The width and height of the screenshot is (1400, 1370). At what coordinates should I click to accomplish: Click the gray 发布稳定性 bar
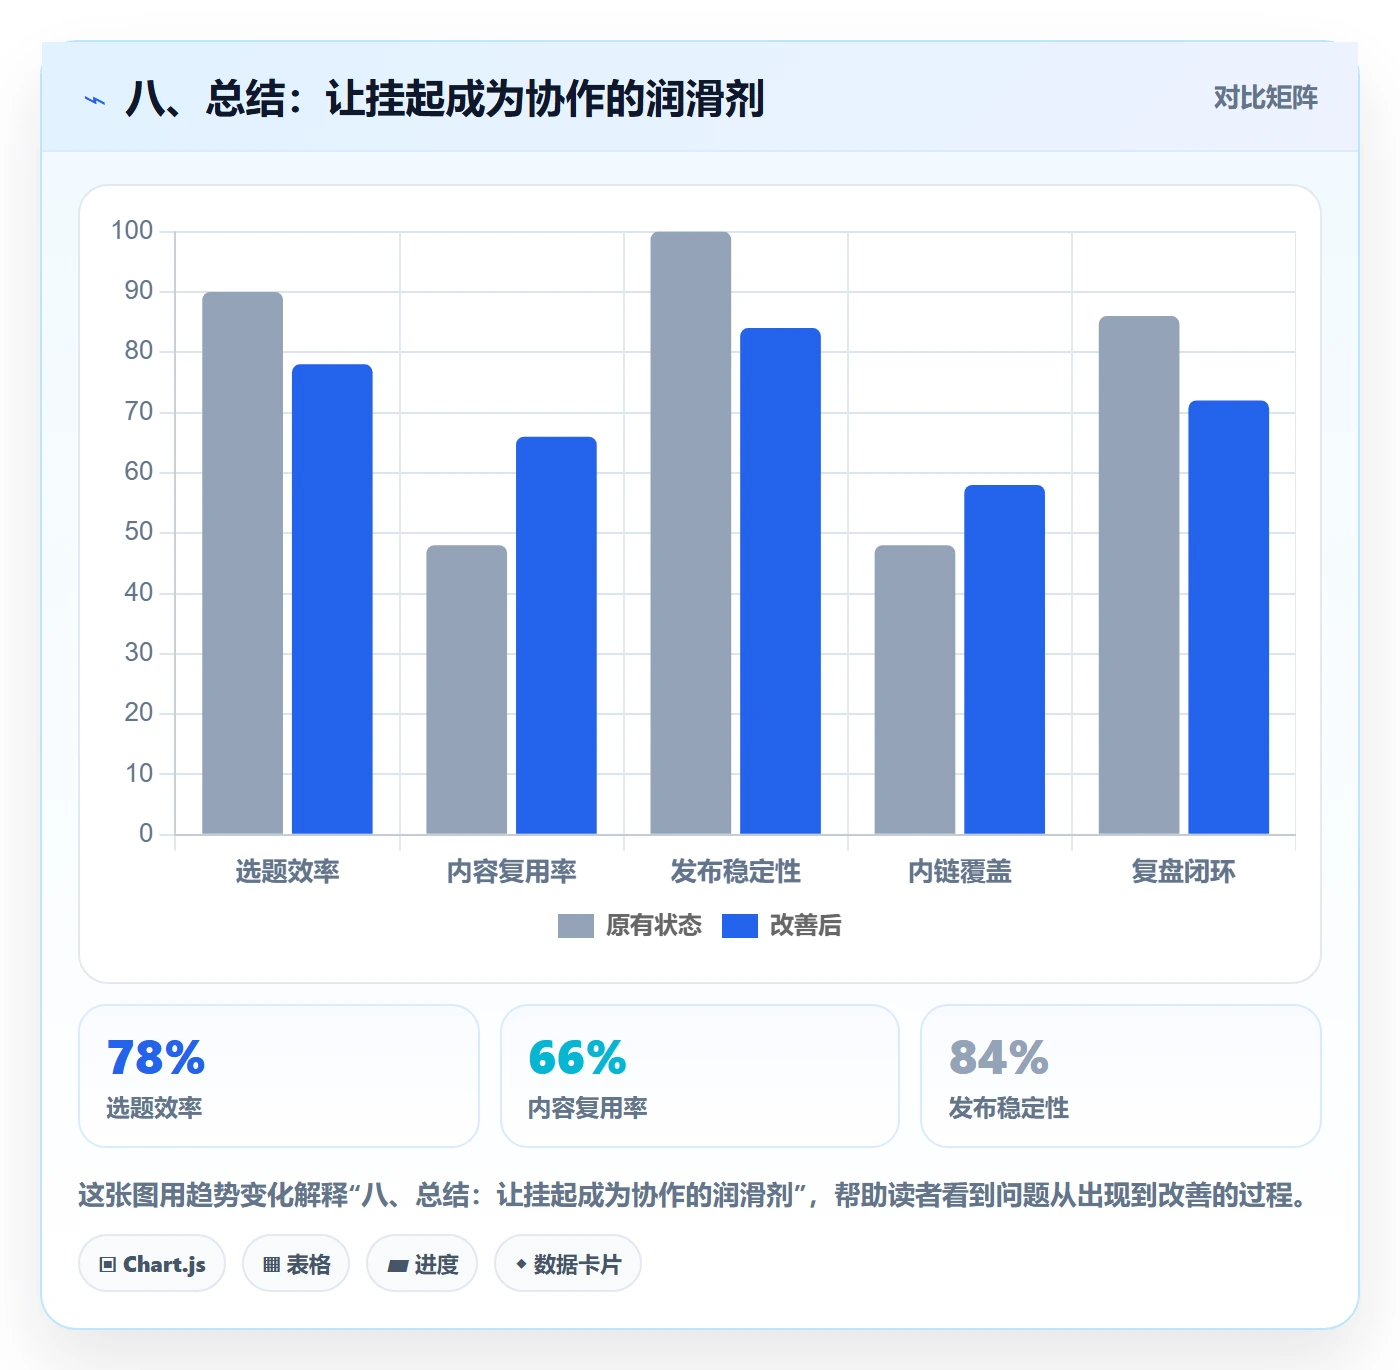tap(691, 533)
